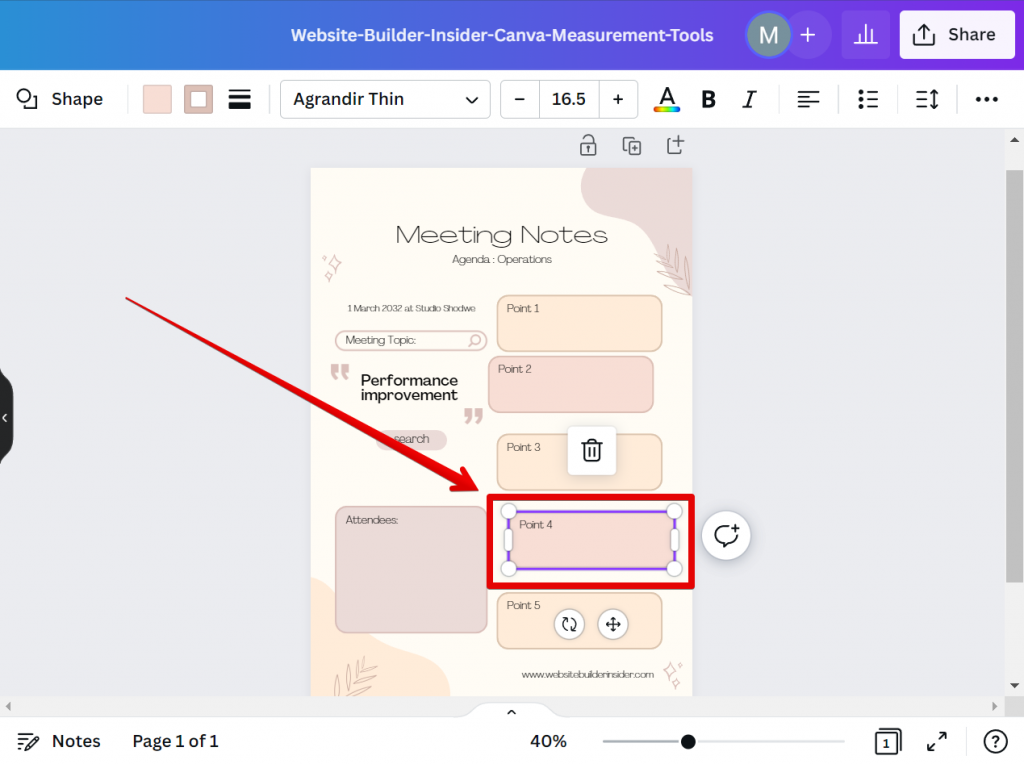Click the rotate handle icon on the canvas
The height and width of the screenshot is (764, 1024).
[569, 623]
